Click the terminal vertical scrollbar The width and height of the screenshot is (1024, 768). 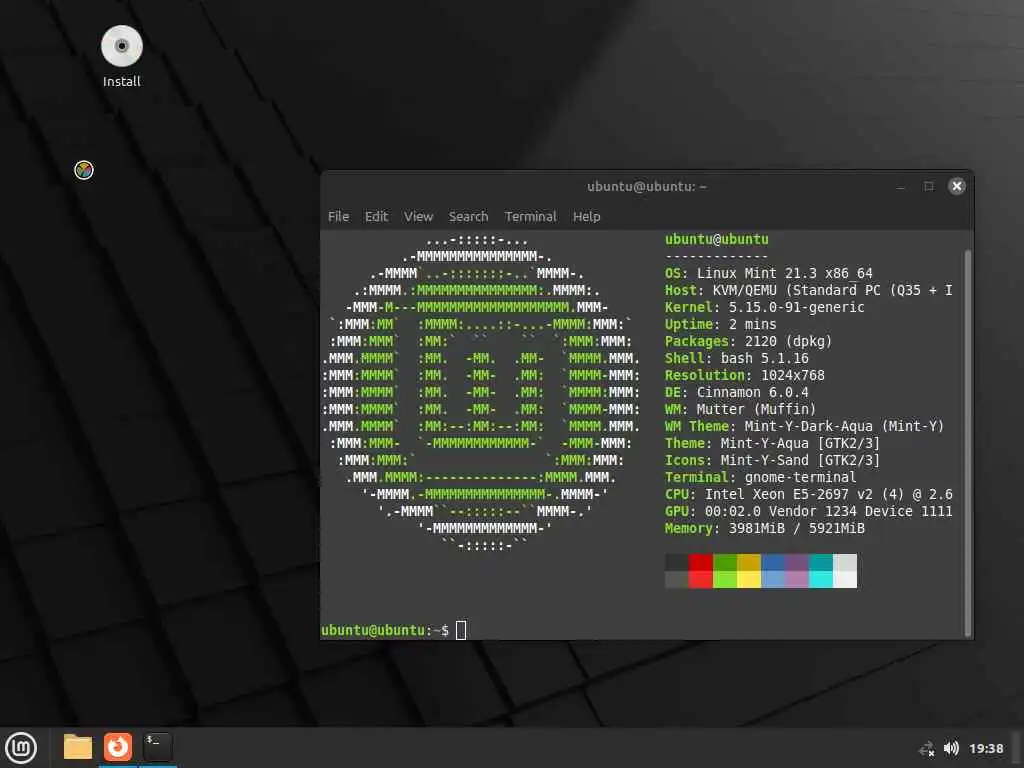point(968,443)
